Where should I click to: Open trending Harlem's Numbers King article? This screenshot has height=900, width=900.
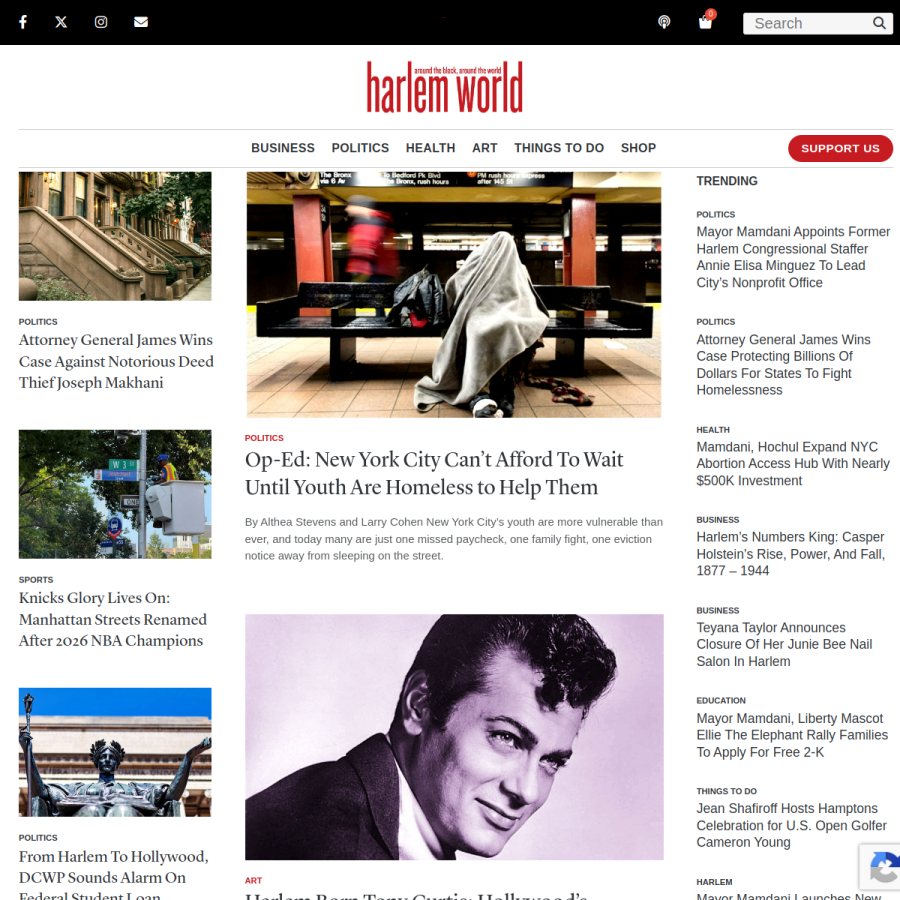click(x=790, y=554)
